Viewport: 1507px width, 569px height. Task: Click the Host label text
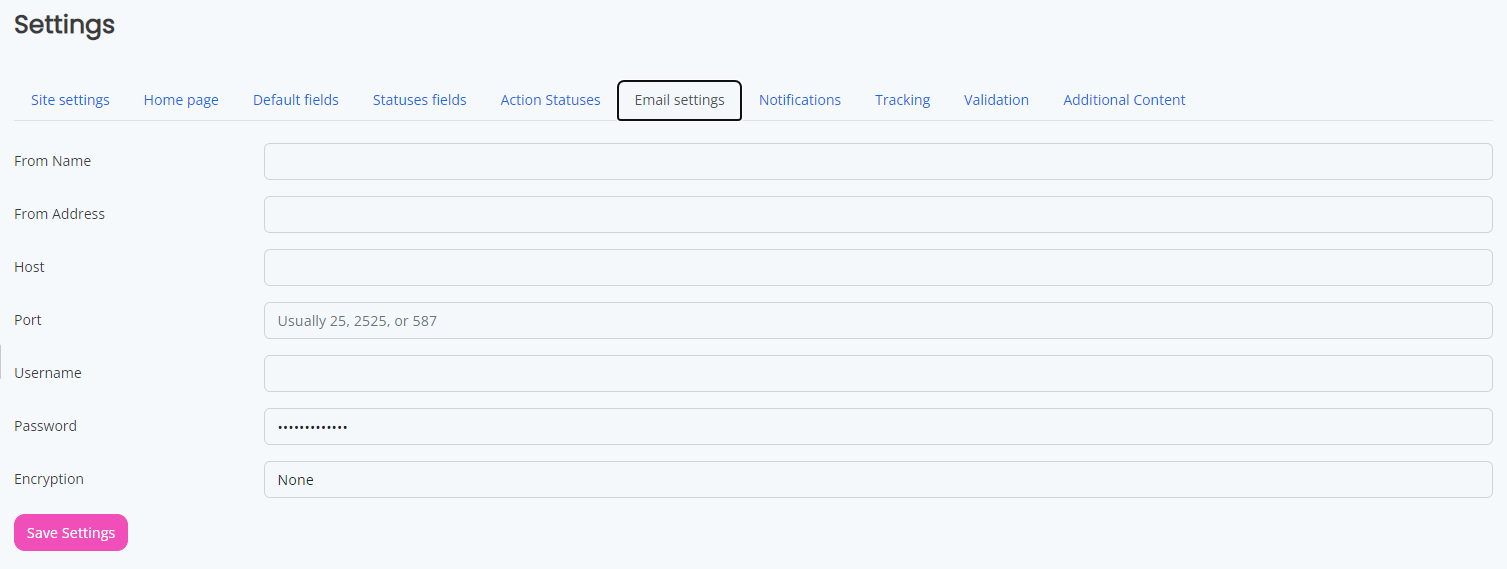pyautogui.click(x=29, y=267)
